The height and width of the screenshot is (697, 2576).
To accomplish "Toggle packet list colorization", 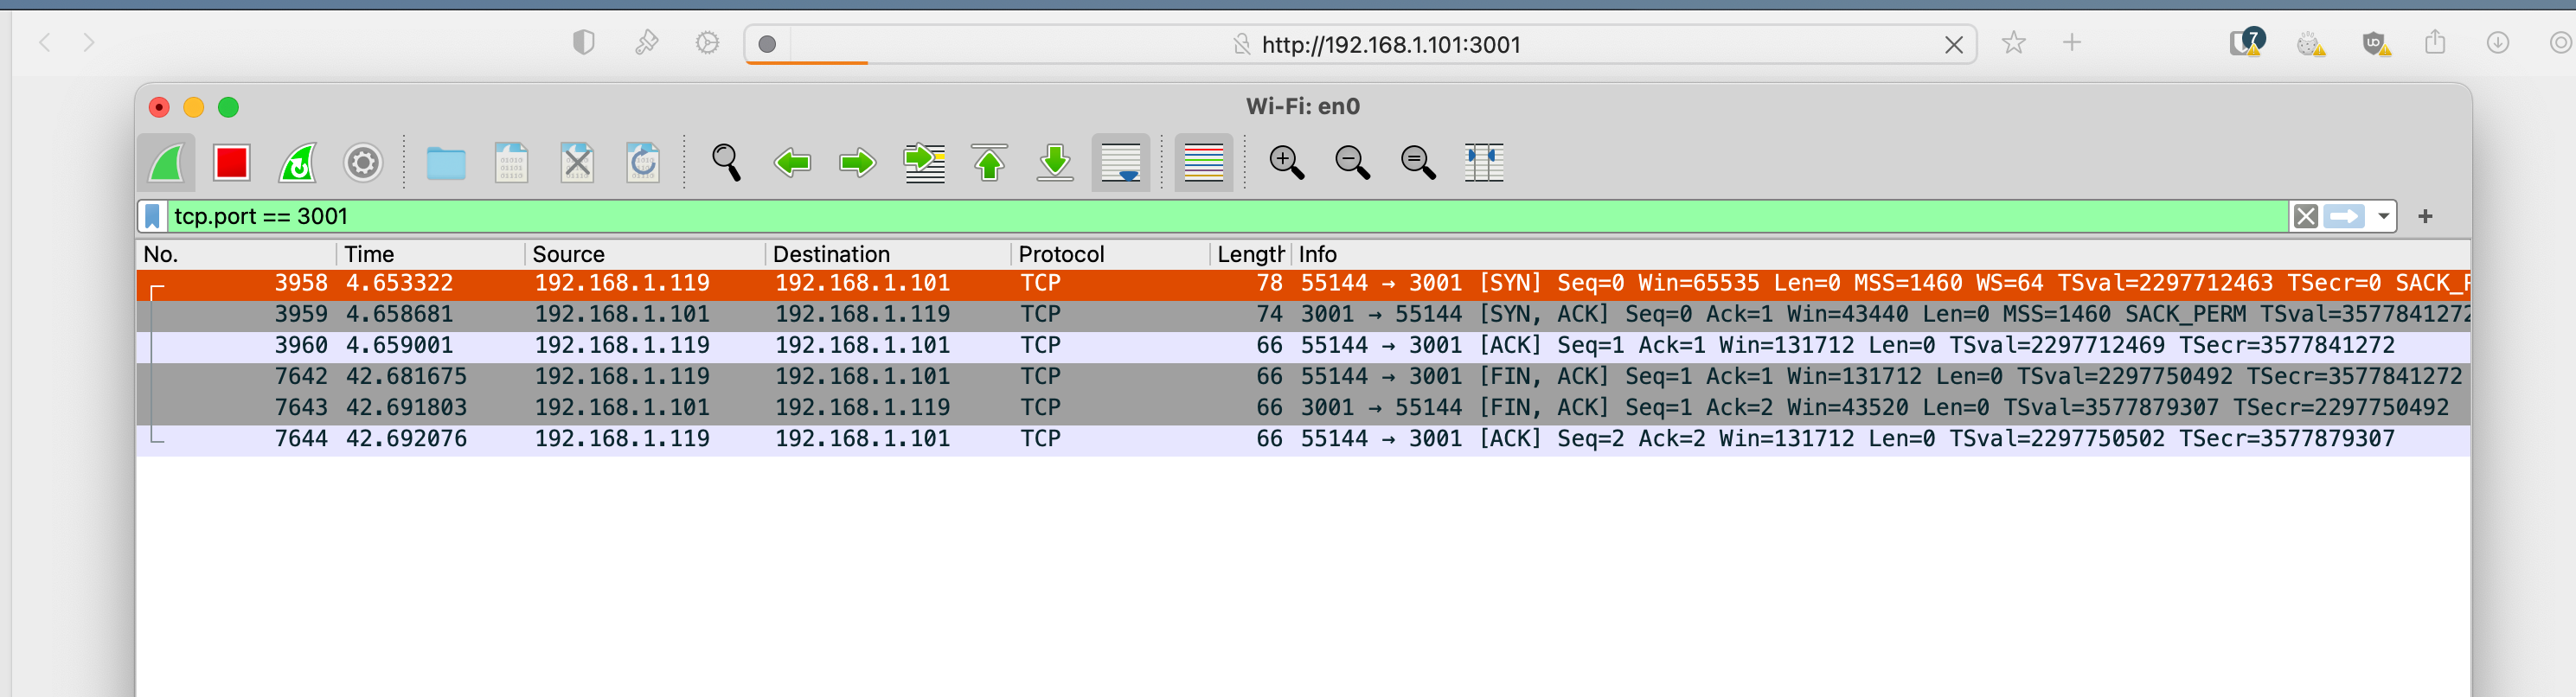I will 1203,162.
